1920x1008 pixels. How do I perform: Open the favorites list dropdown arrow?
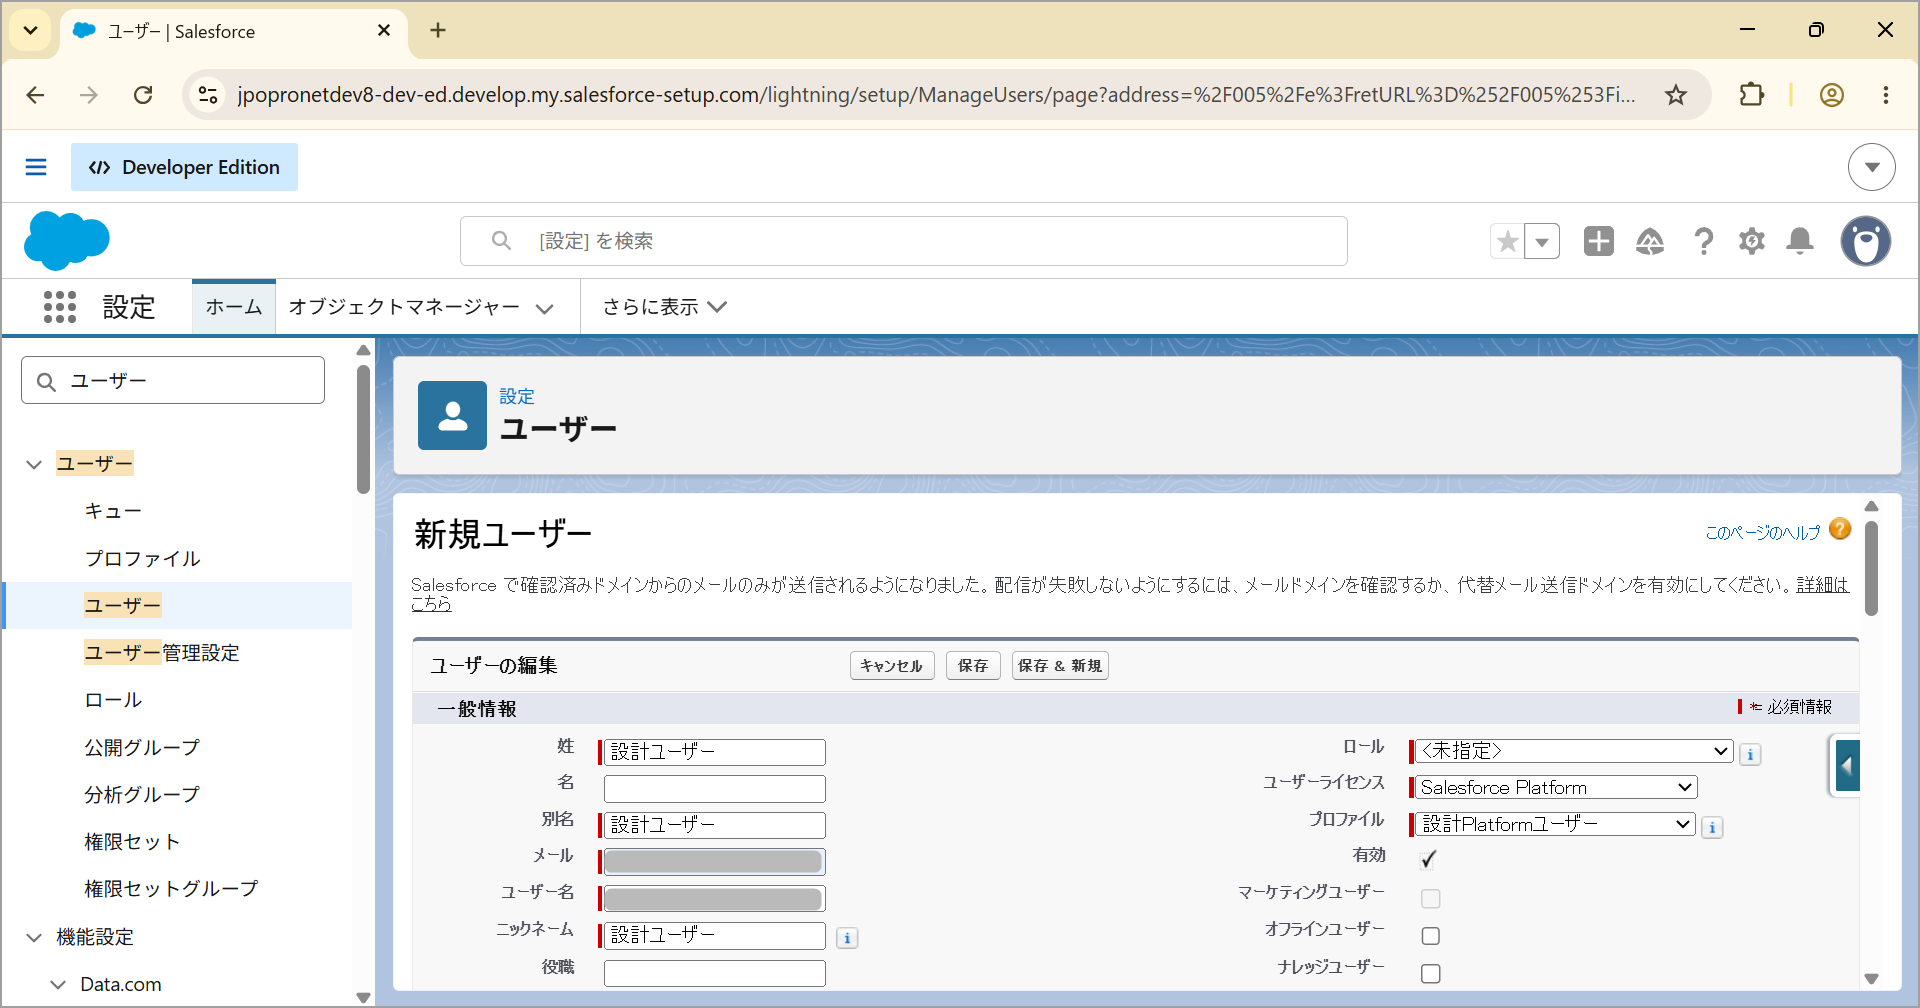(x=1542, y=241)
